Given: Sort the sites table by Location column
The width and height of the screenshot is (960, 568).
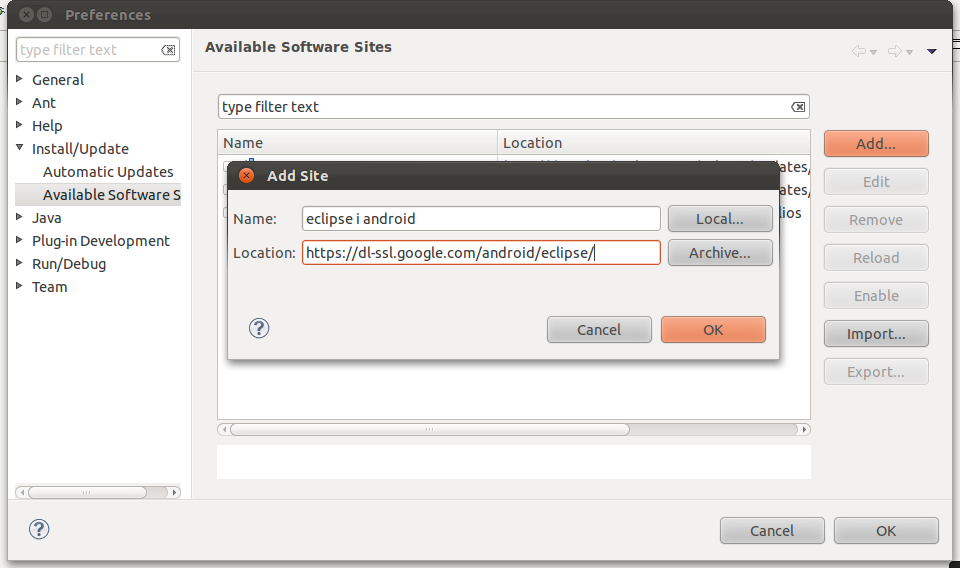Looking at the screenshot, I should [x=653, y=143].
